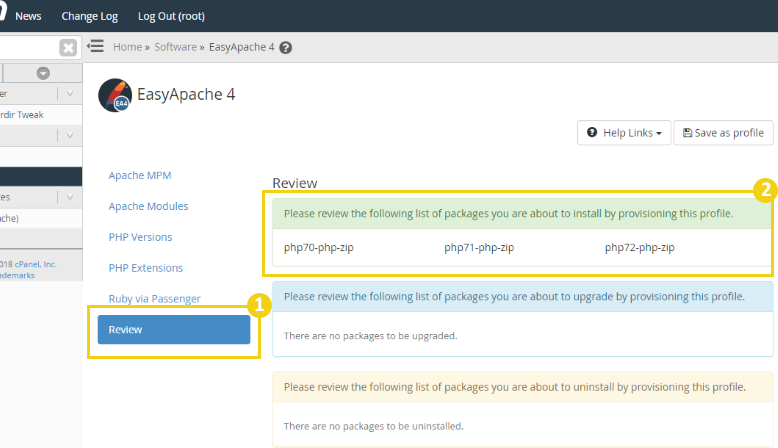The width and height of the screenshot is (778, 448).
Task: Clear the sidebar search box
Action: pos(68,48)
